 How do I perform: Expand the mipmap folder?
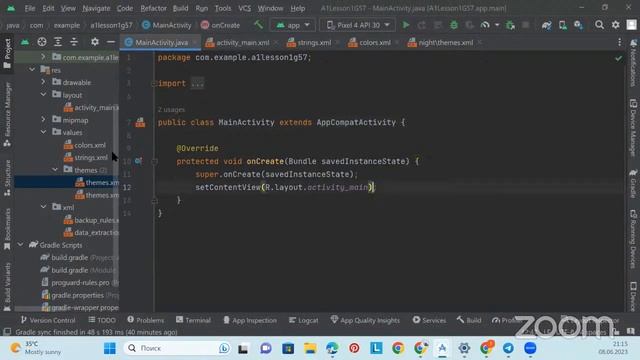coord(43,120)
